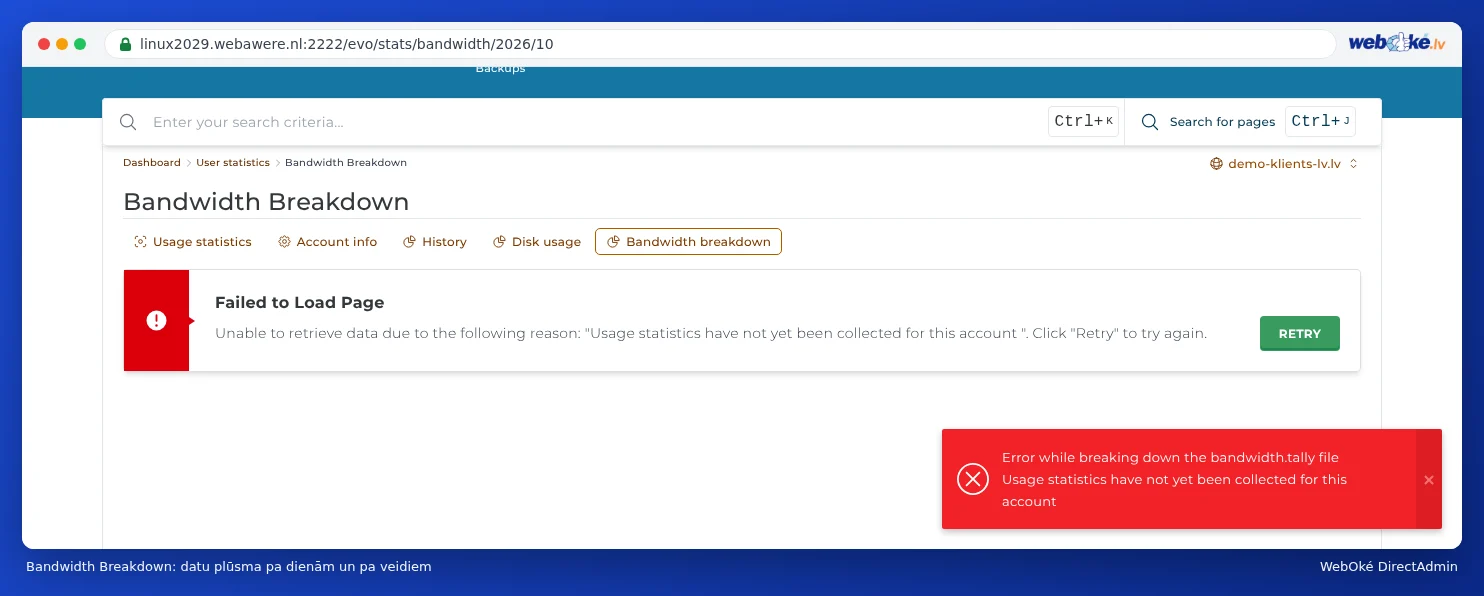Screen dimensions: 1484x596
Task: Click the green Retry button
Action: 1299,334
